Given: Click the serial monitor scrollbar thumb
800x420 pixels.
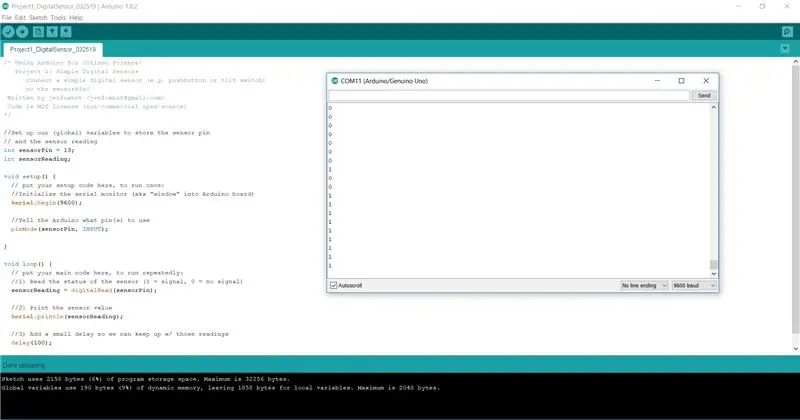Looking at the screenshot, I should coord(713,264).
